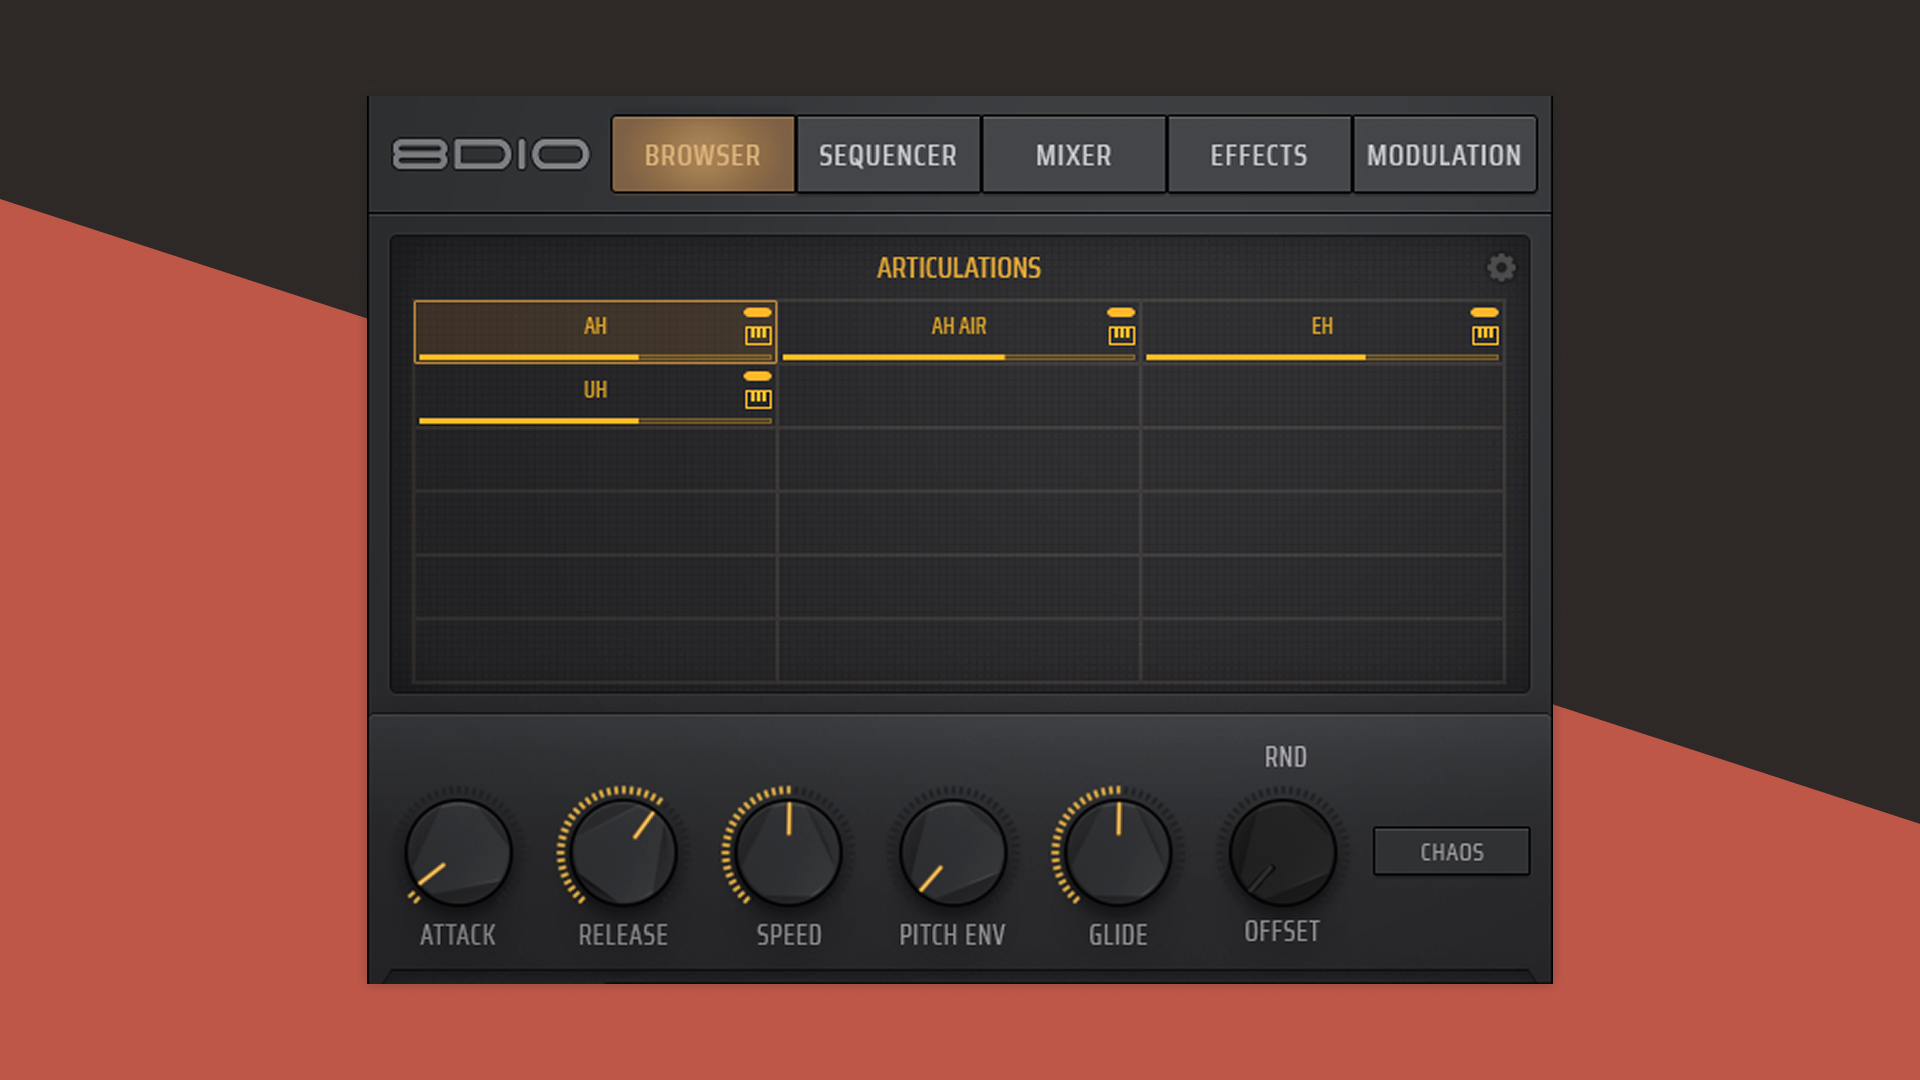
Task: Click the RND Offset knob
Action: [x=1282, y=853]
